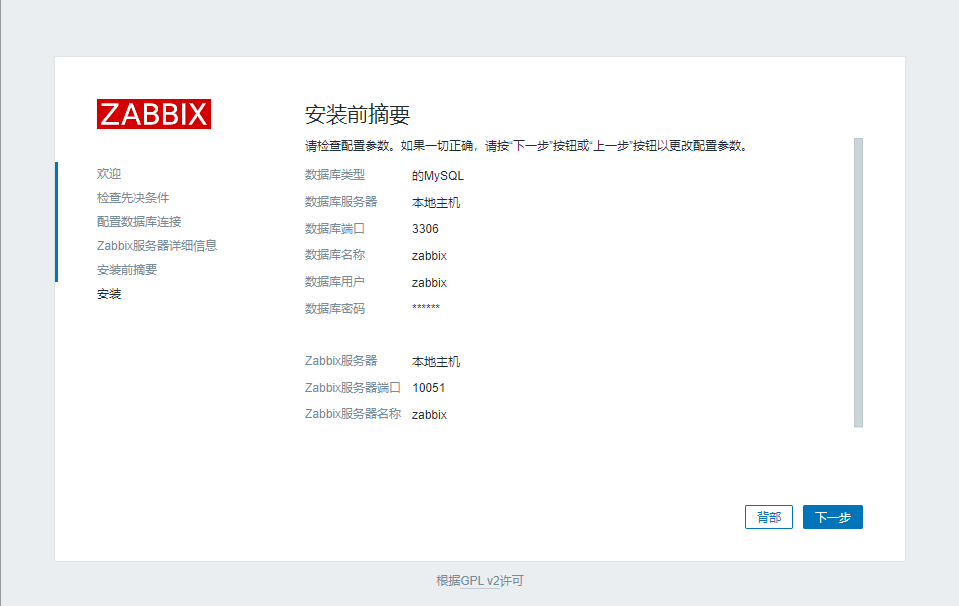Click the 数据库用户 label

click(x=335, y=282)
